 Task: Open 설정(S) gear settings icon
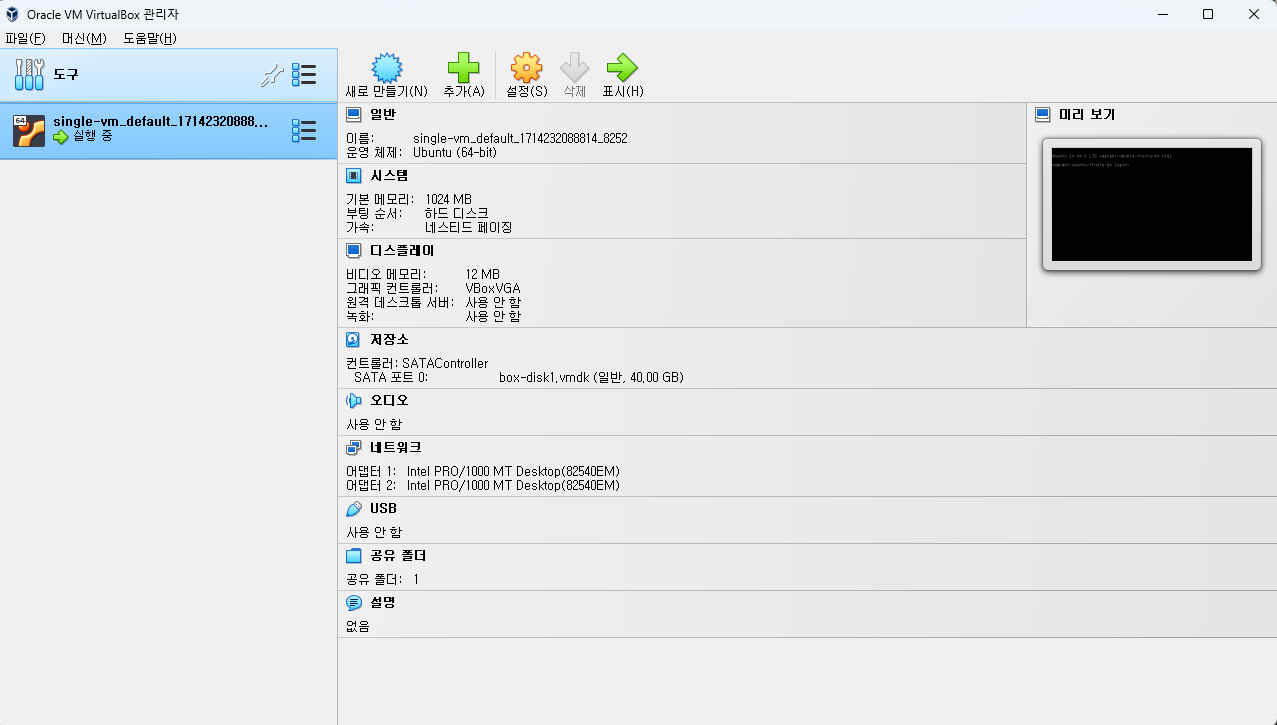[x=526, y=68]
